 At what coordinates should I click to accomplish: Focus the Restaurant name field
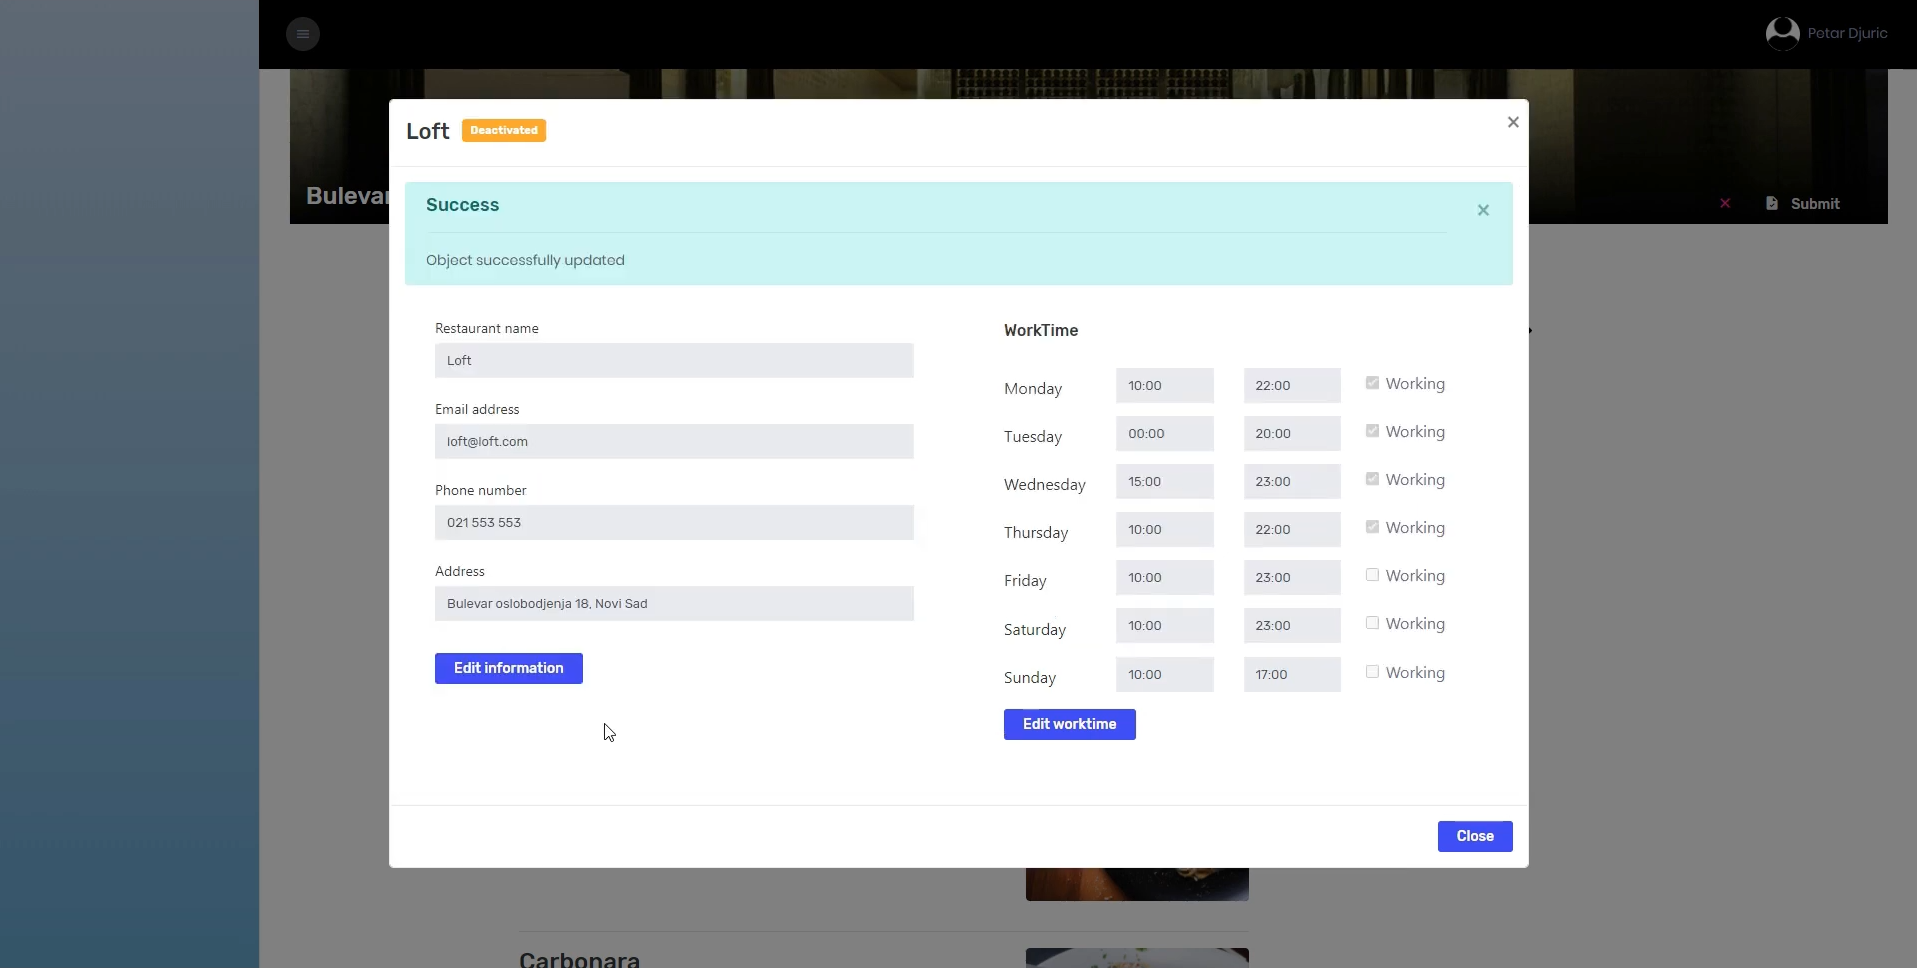[x=674, y=360]
